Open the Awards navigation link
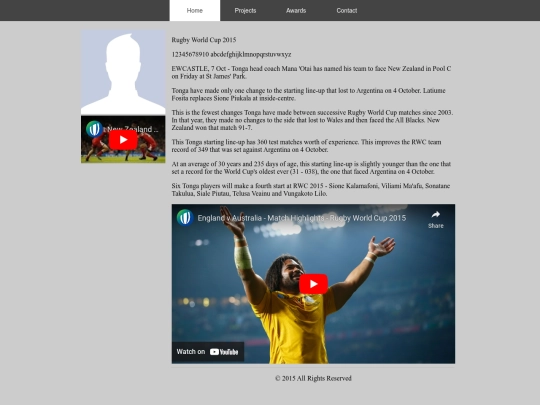Screen dimensions: 540x405 [296, 10]
